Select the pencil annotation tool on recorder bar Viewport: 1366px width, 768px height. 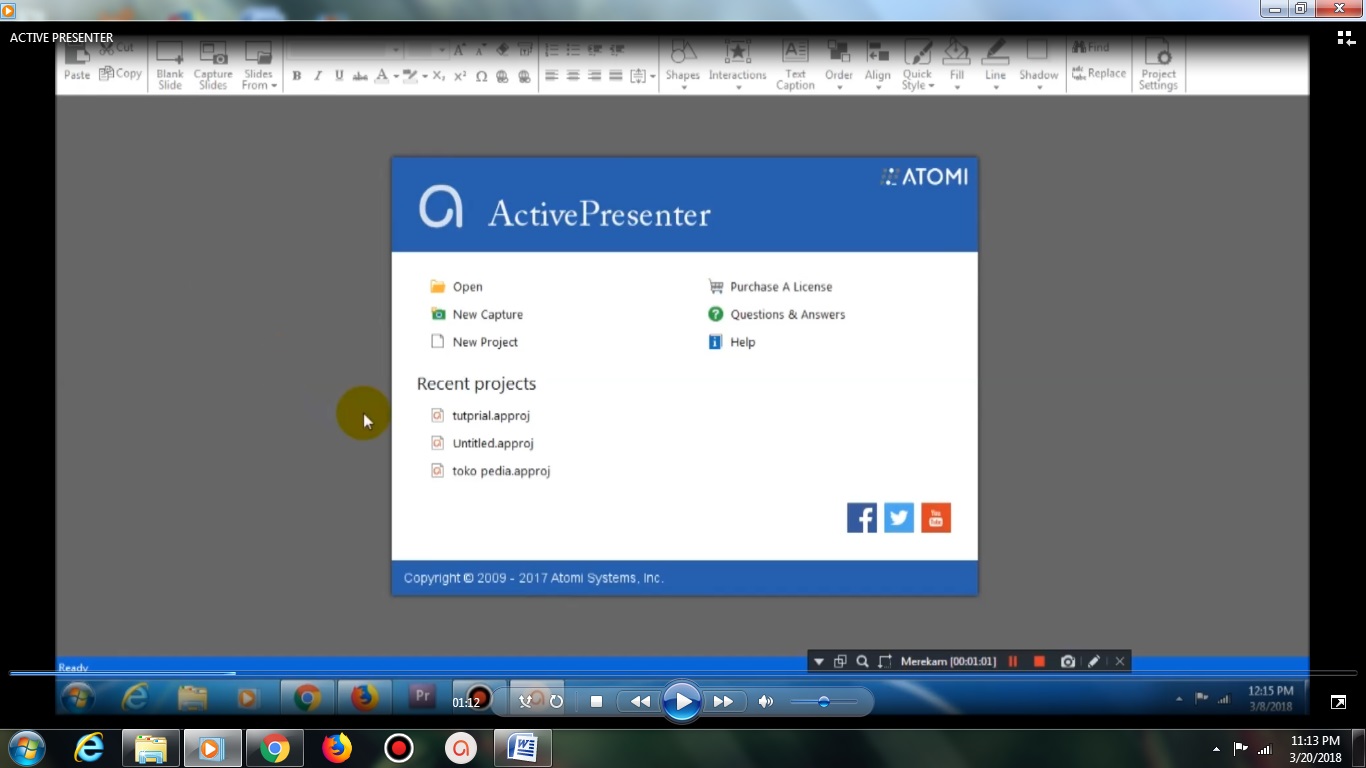(x=1094, y=661)
